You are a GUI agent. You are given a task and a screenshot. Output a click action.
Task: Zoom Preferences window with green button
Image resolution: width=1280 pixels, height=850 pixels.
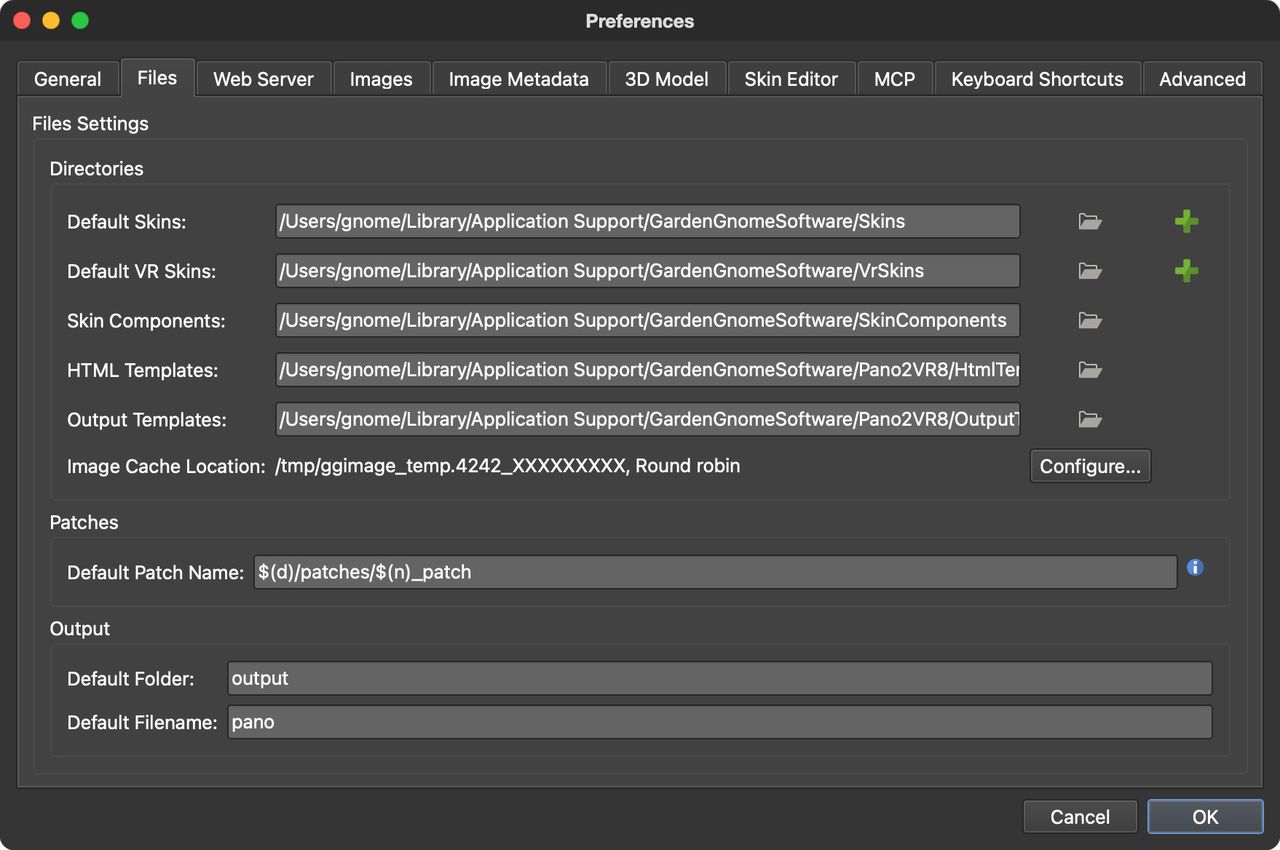coord(80,21)
